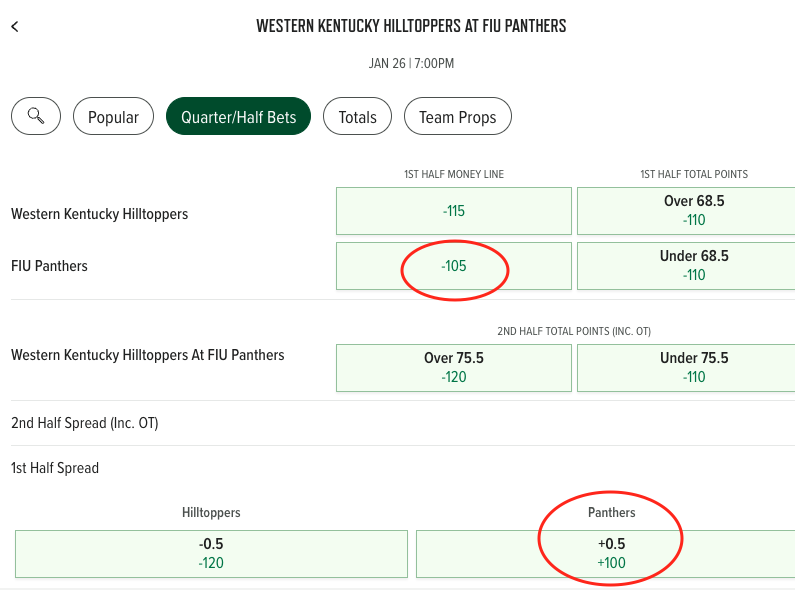Click the 1ST HALF TOTAL POINTS header
The width and height of the screenshot is (795, 590).
(x=694, y=174)
